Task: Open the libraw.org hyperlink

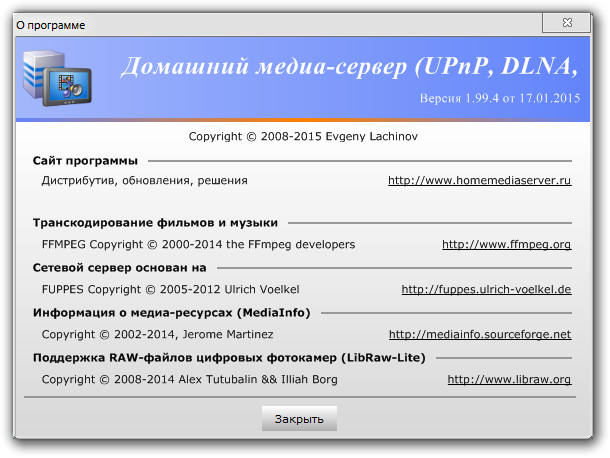Action: (x=508, y=379)
